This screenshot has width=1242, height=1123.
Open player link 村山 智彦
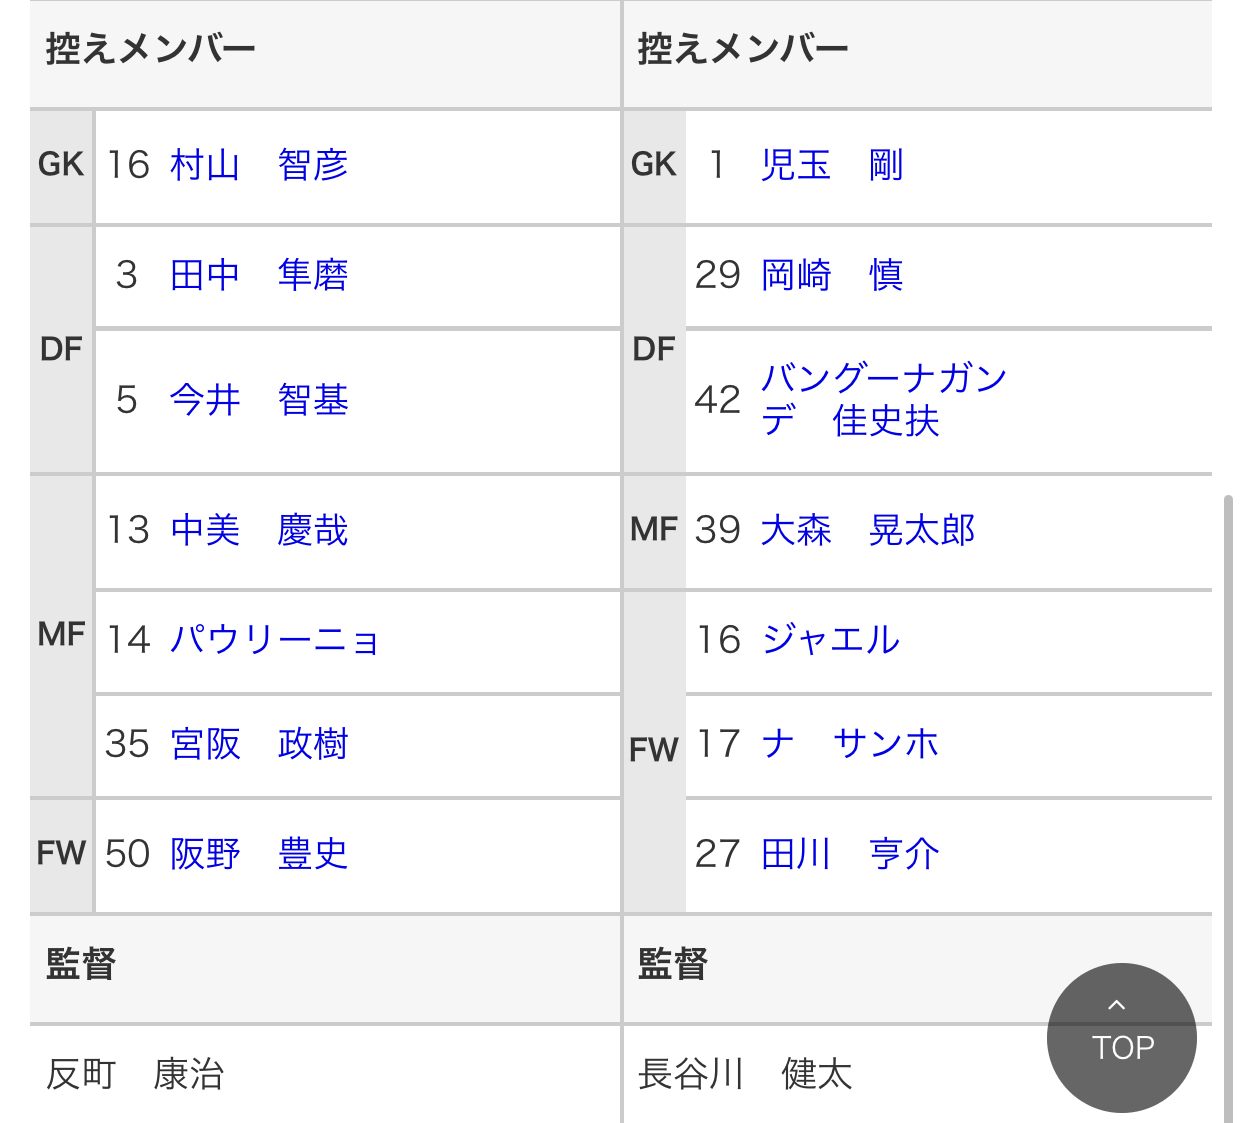(259, 165)
